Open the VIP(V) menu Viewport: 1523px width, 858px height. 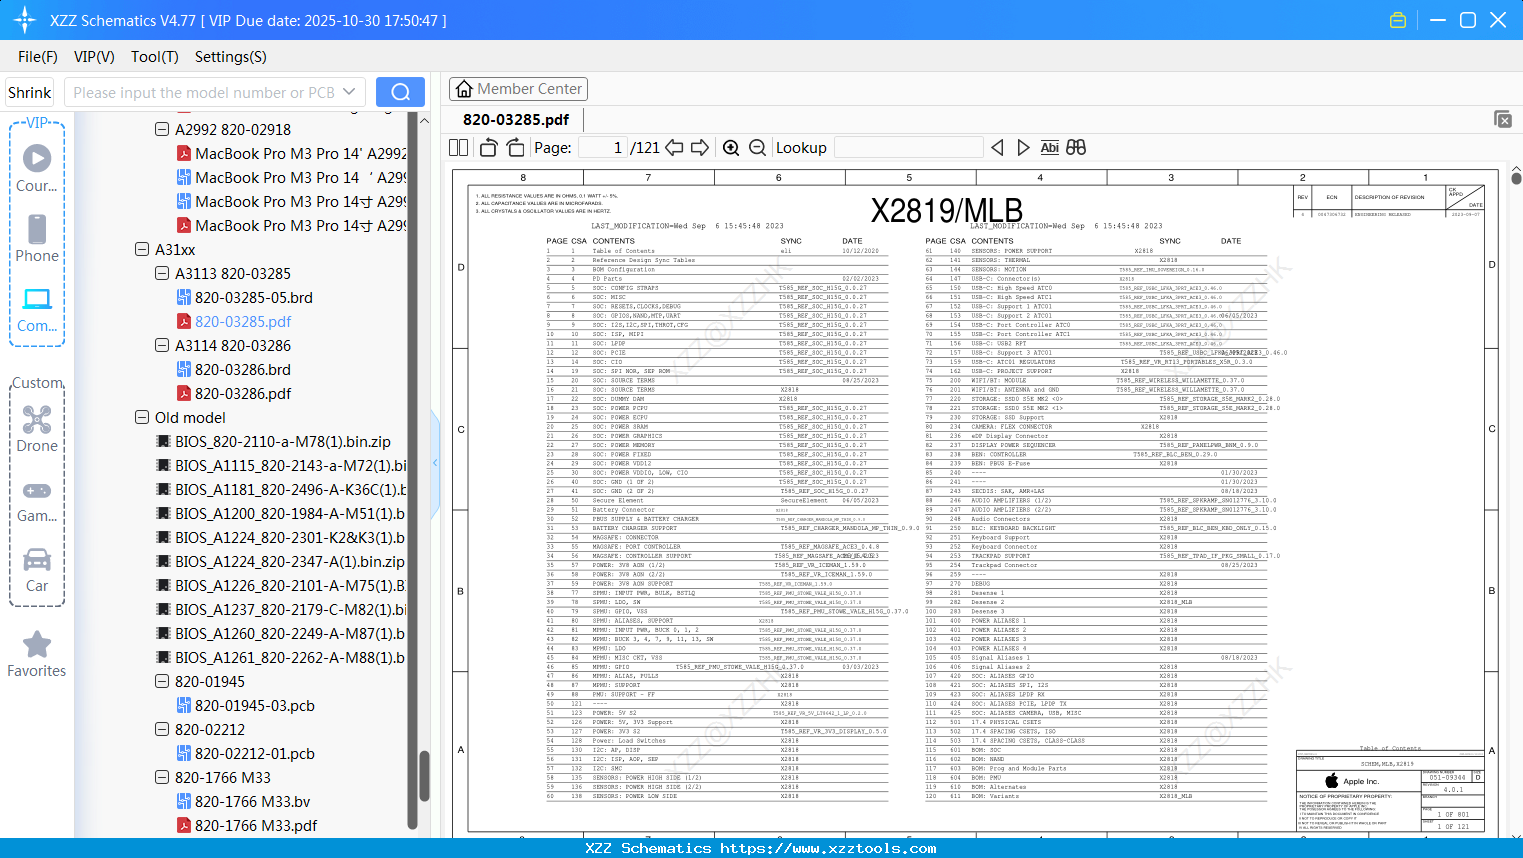pyautogui.click(x=94, y=57)
